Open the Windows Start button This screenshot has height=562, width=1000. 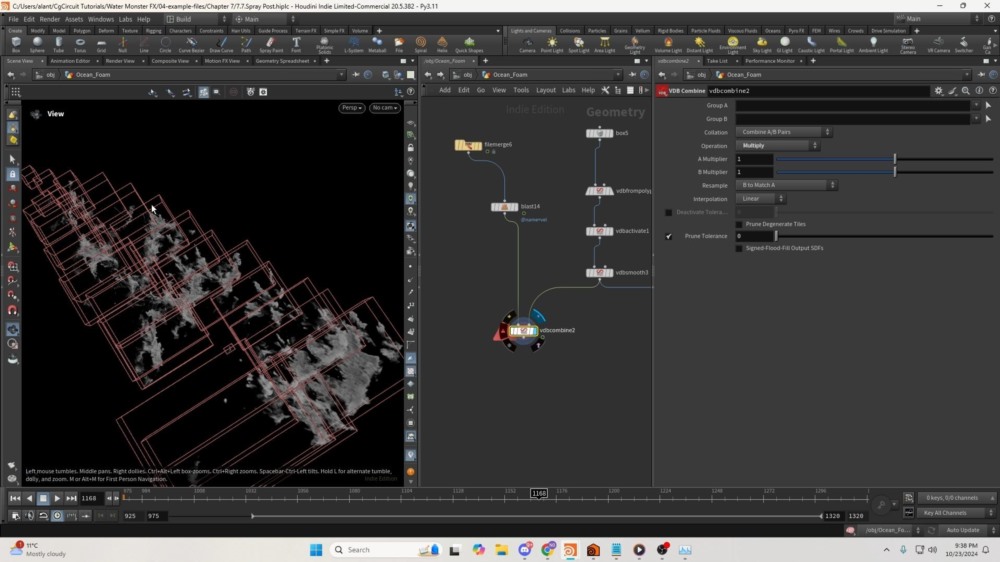[x=316, y=550]
